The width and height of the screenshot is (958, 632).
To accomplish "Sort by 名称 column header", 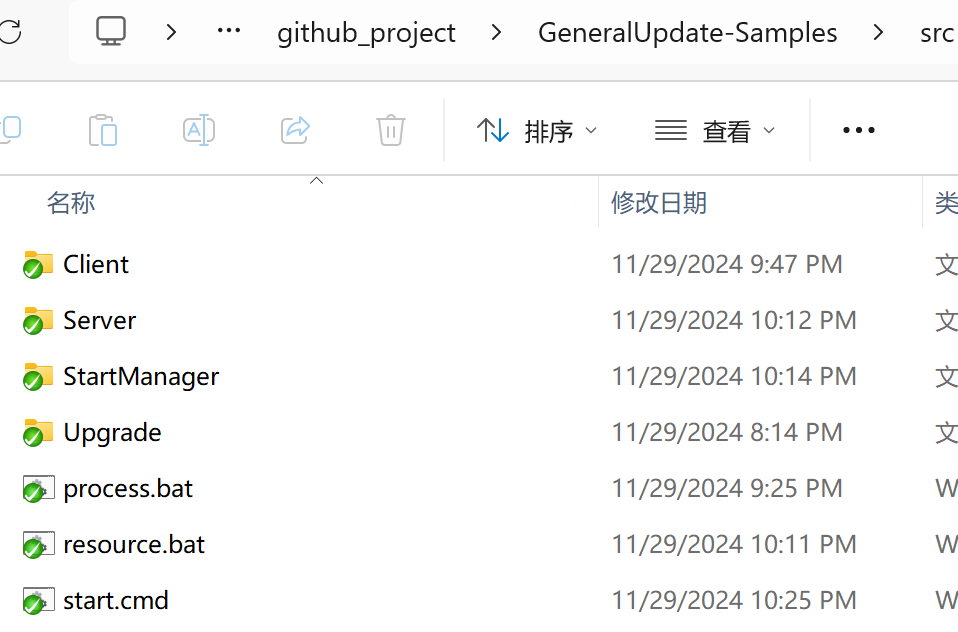I will (71, 203).
